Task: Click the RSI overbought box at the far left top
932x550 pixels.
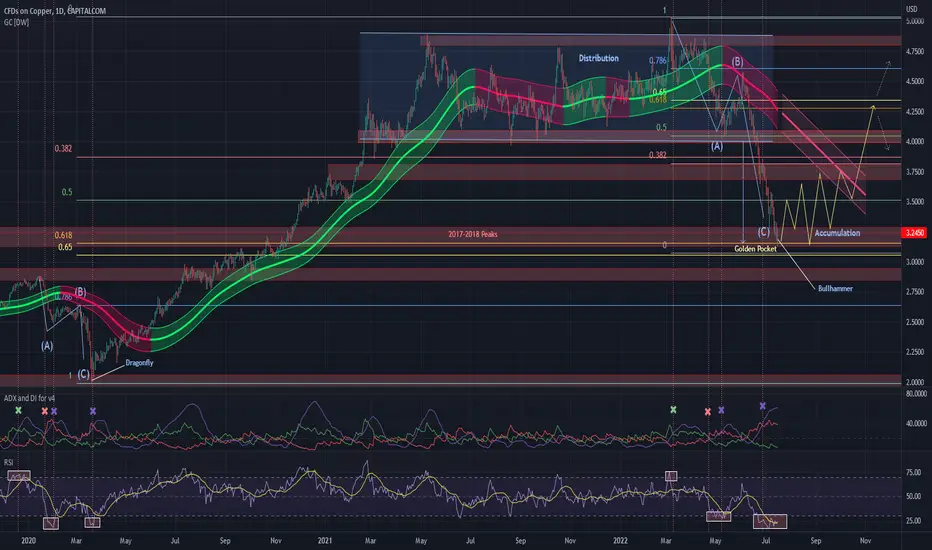Action: 18,475
